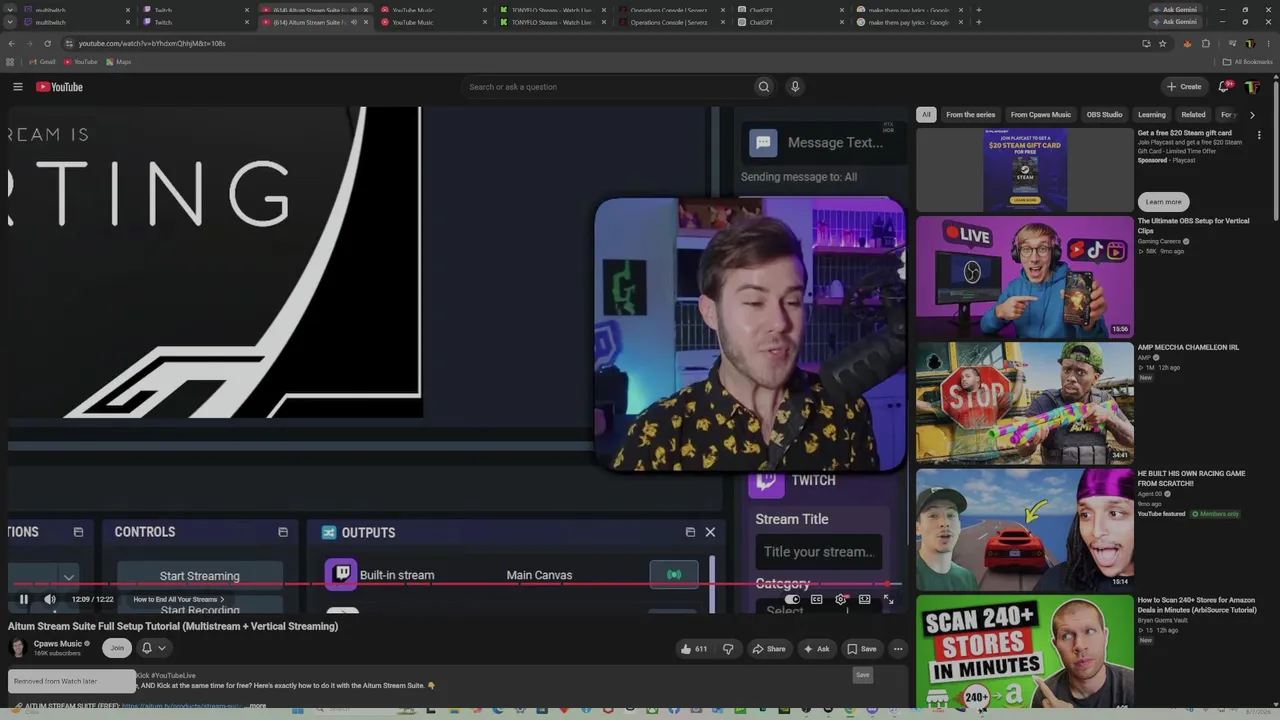The height and width of the screenshot is (720, 1280).
Task: Bookmark this page with the star icon
Action: point(1162,43)
